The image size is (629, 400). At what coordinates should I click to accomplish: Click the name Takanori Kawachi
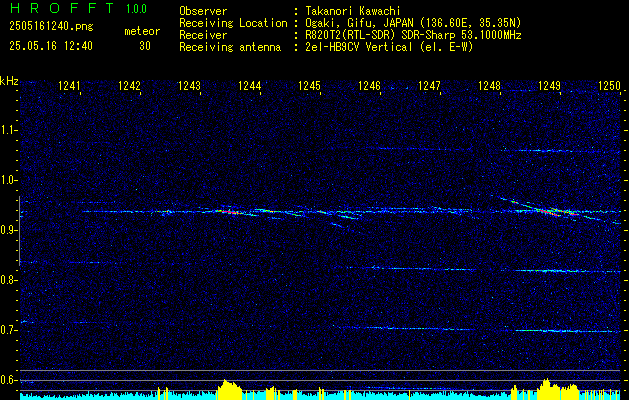352,11
